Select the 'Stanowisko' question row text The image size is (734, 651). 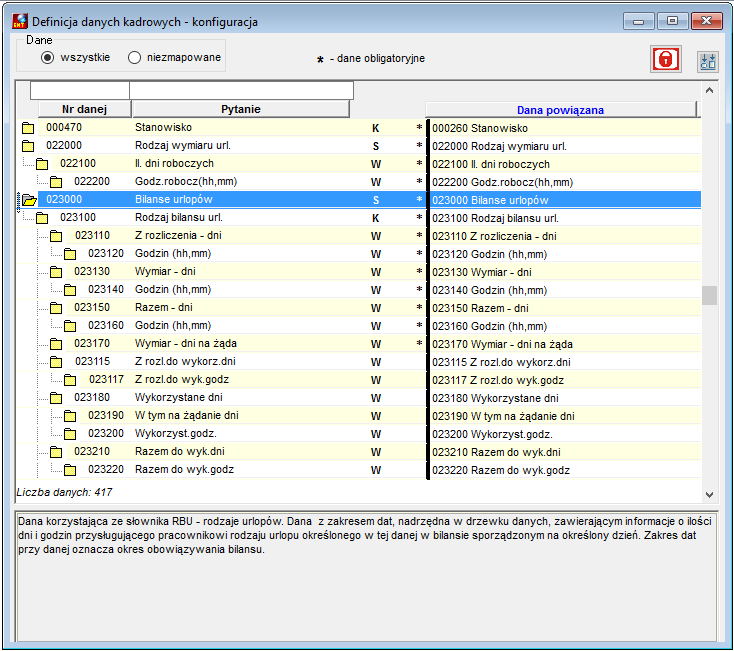click(x=163, y=127)
